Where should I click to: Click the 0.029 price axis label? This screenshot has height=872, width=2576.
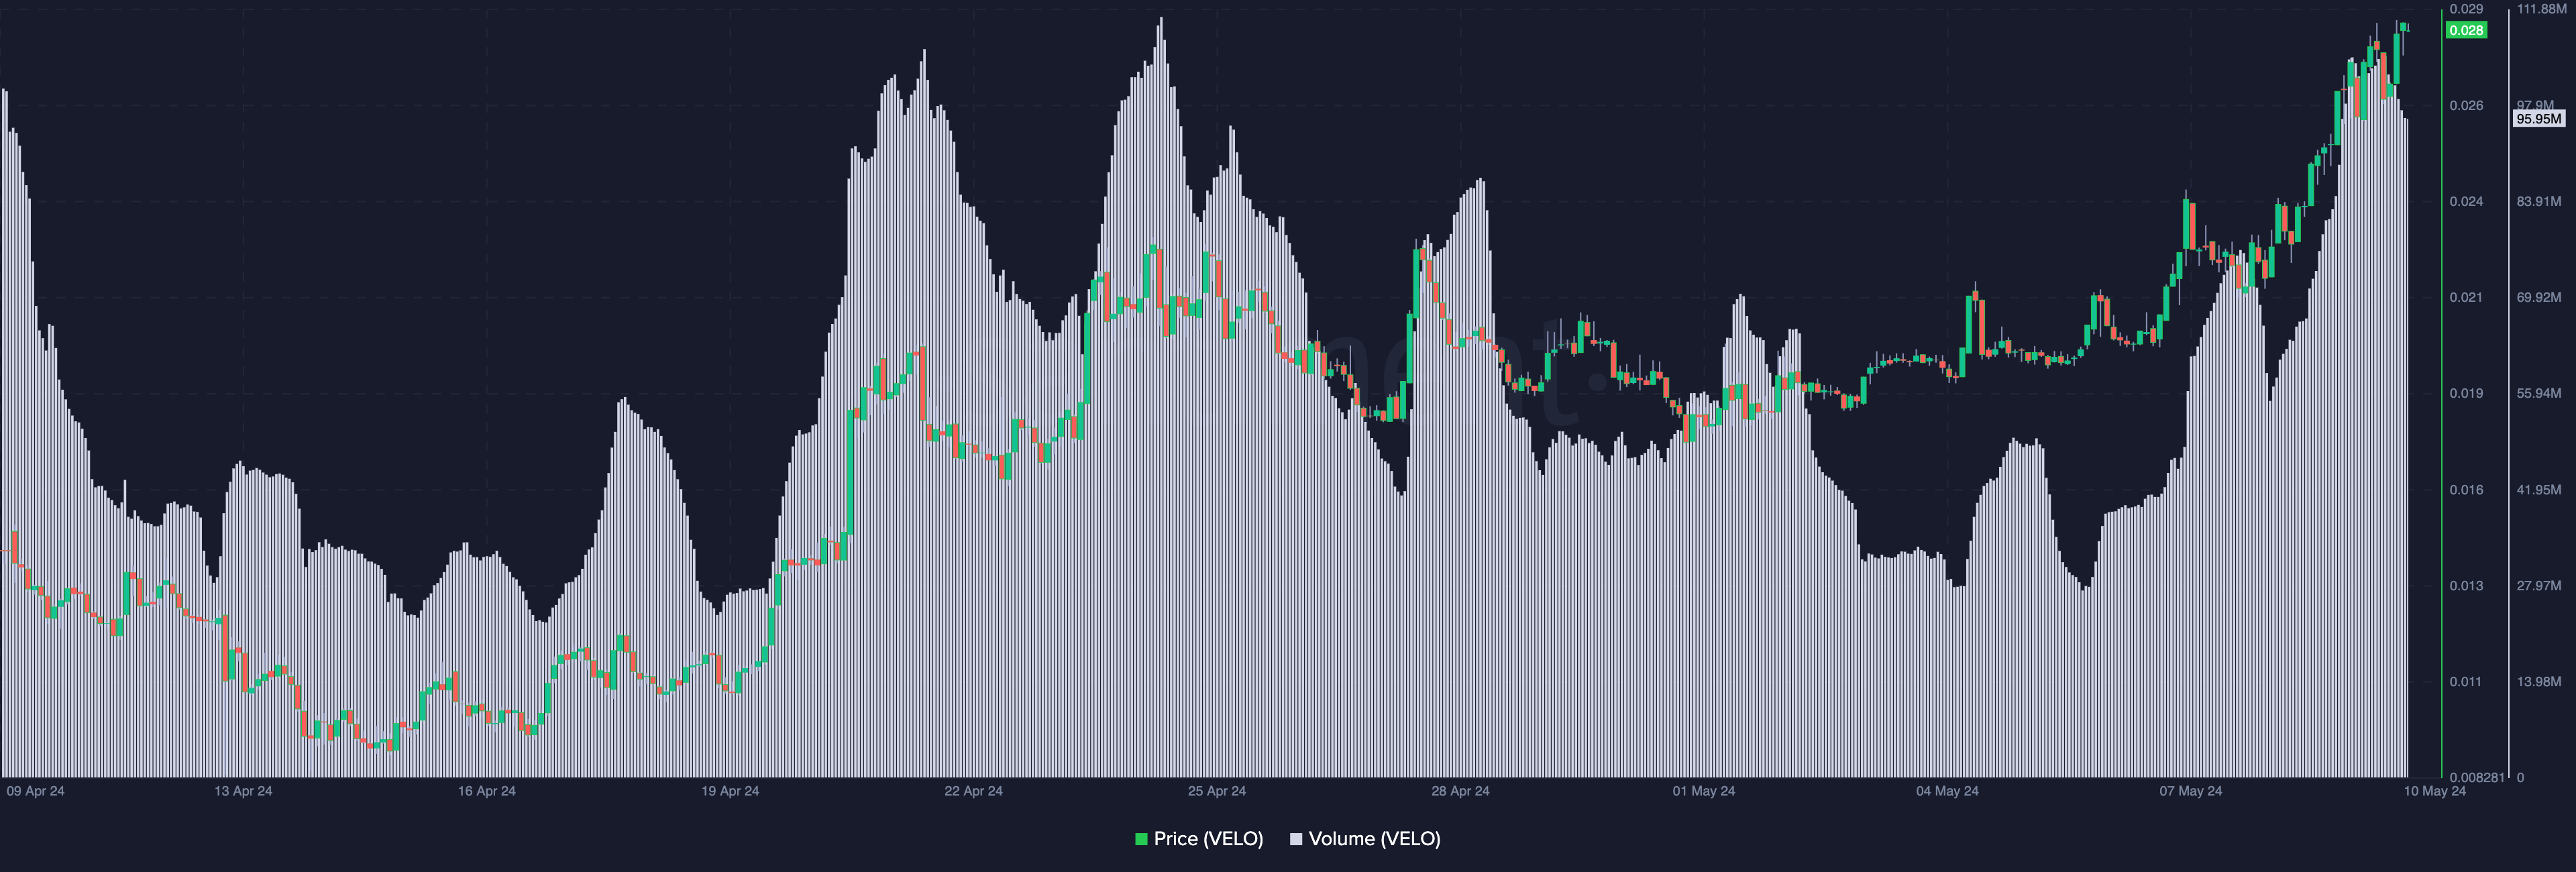coord(2466,9)
